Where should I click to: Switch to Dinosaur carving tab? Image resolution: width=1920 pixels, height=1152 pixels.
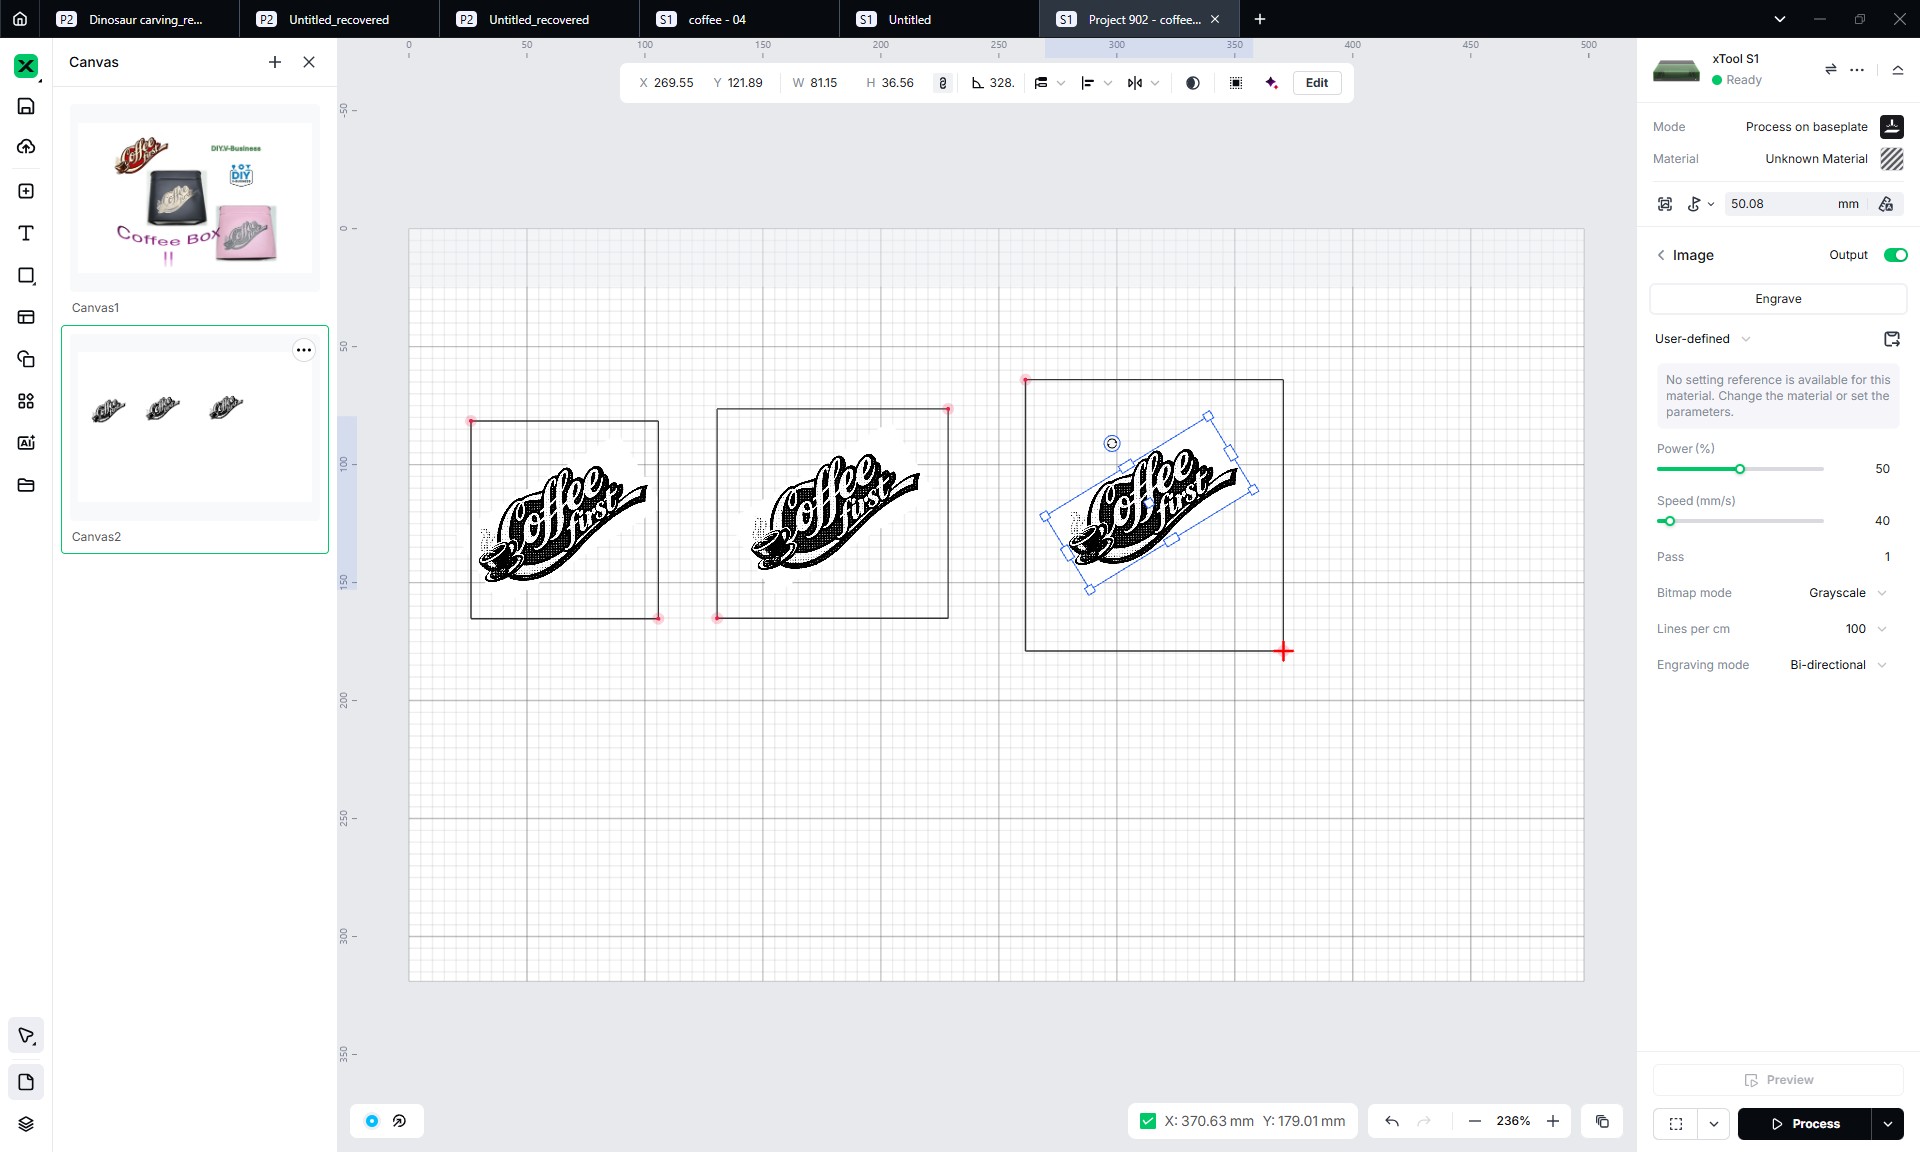[140, 19]
